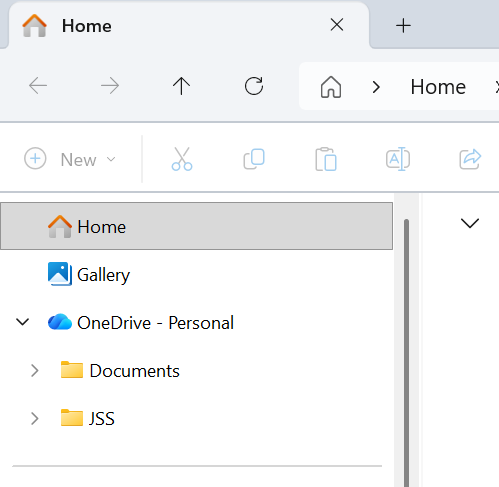Select the Home tab title
The height and width of the screenshot is (487, 499).
[87, 26]
